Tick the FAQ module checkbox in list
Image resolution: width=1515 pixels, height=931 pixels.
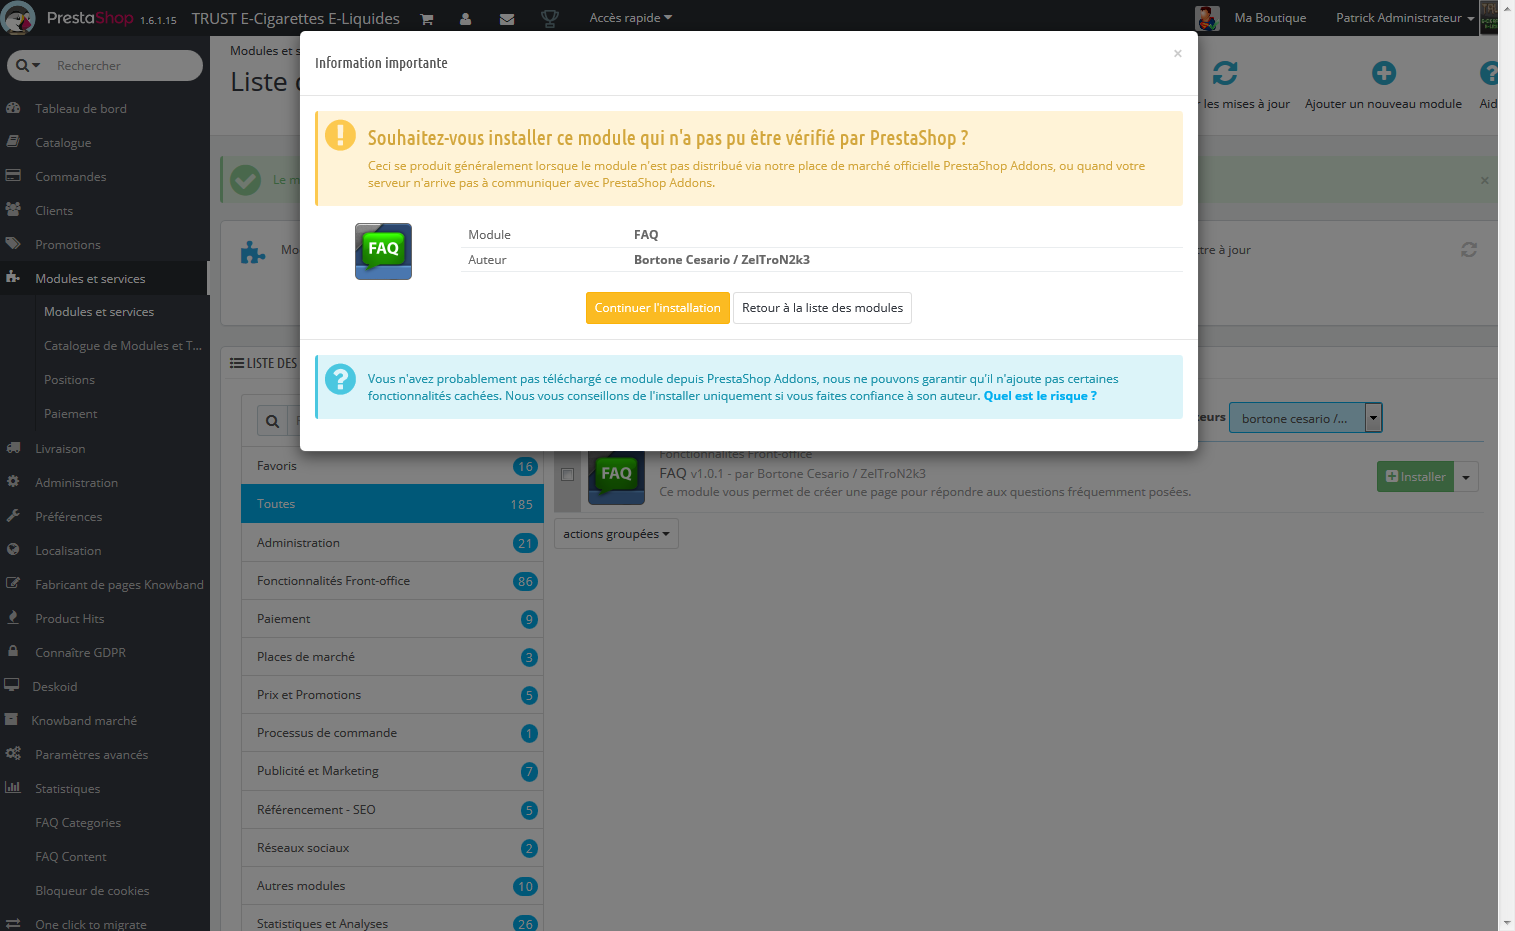(568, 474)
